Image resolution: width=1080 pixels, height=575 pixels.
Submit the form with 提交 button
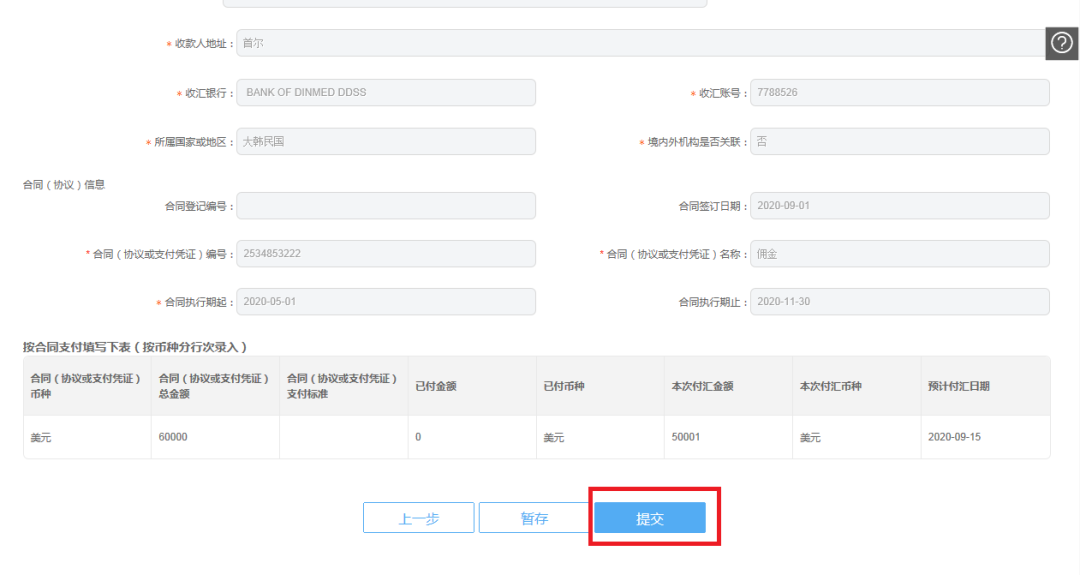coord(650,518)
